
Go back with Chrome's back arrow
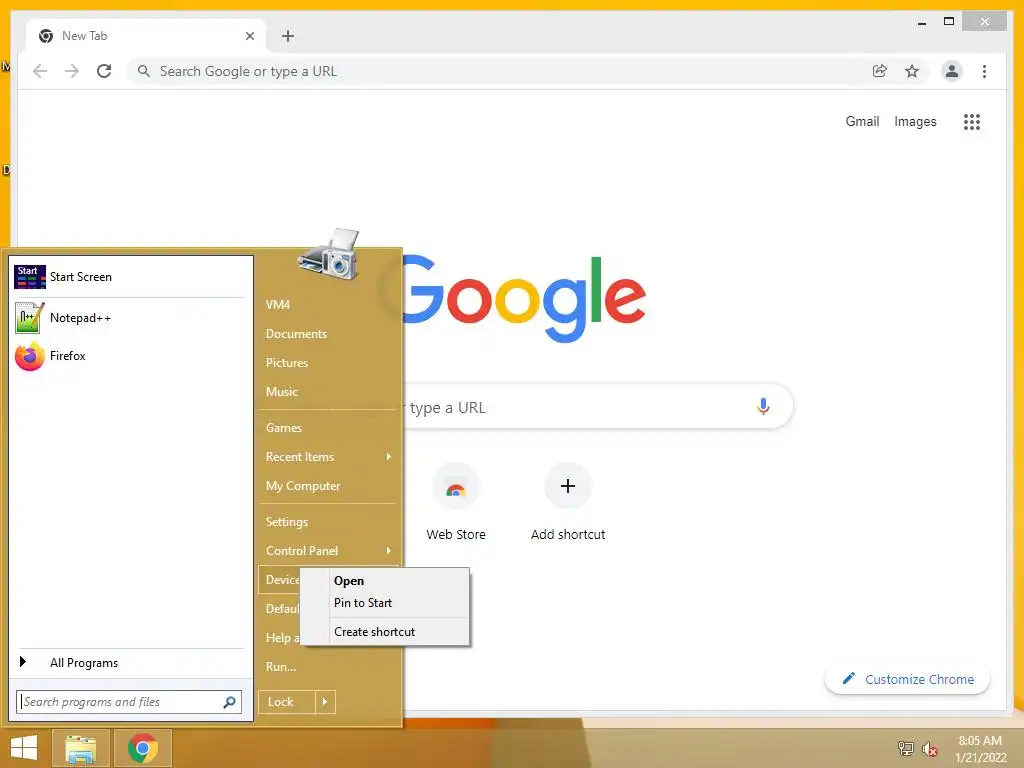tap(40, 71)
